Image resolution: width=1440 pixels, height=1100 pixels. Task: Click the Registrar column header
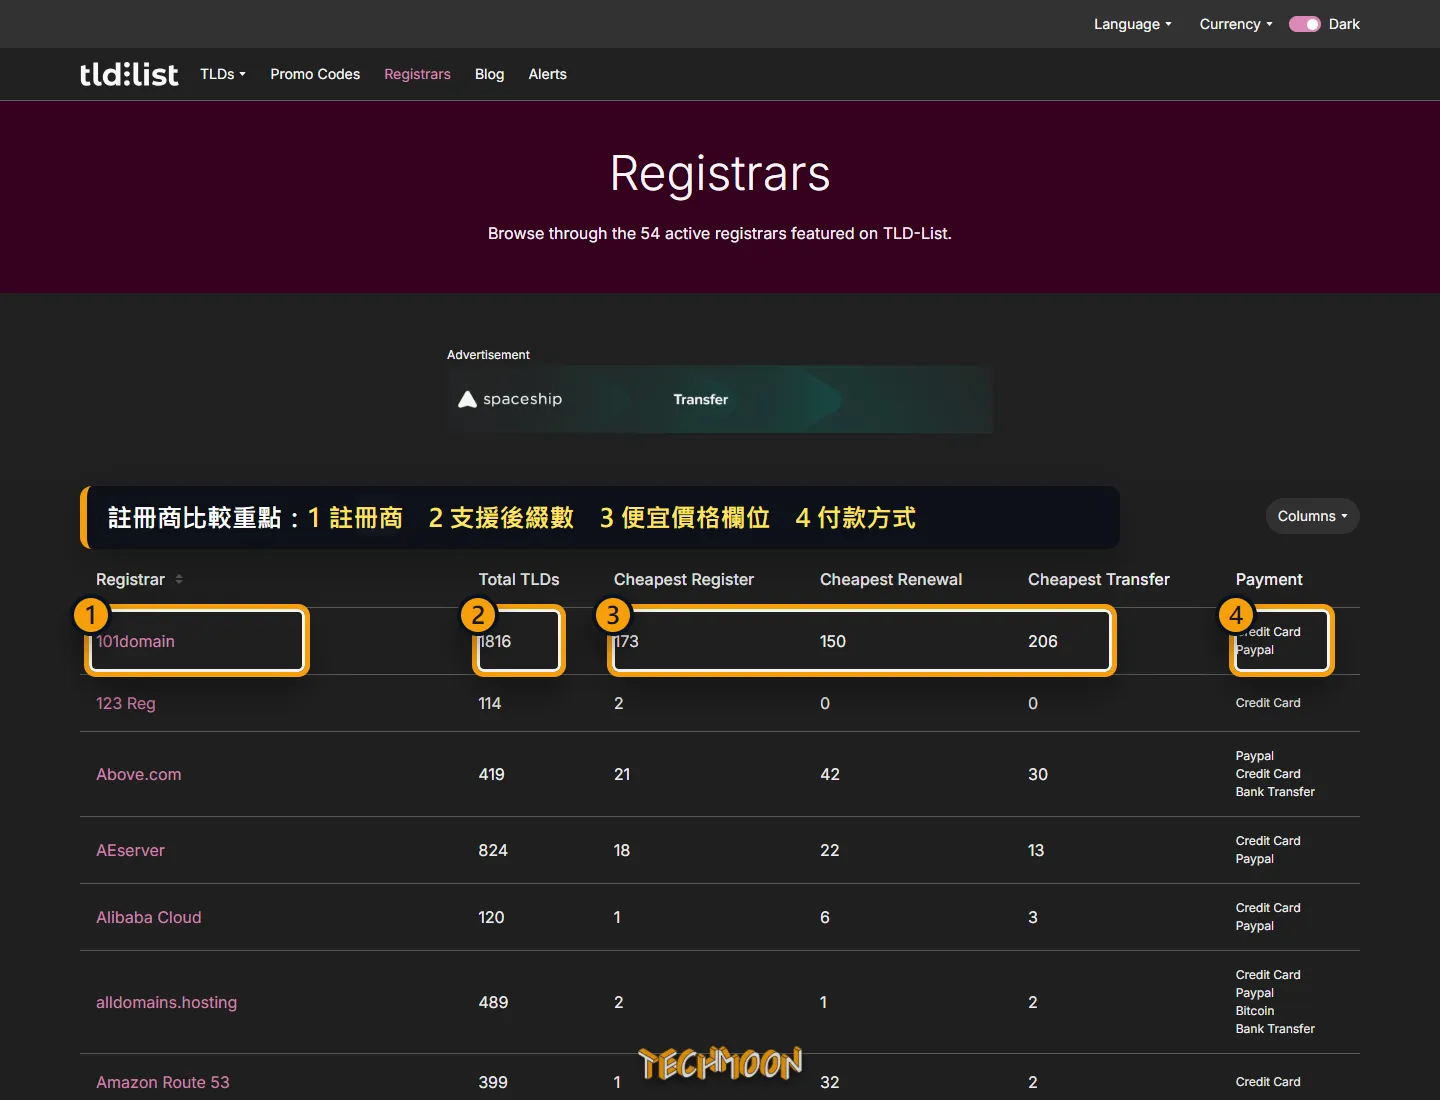[x=130, y=579]
